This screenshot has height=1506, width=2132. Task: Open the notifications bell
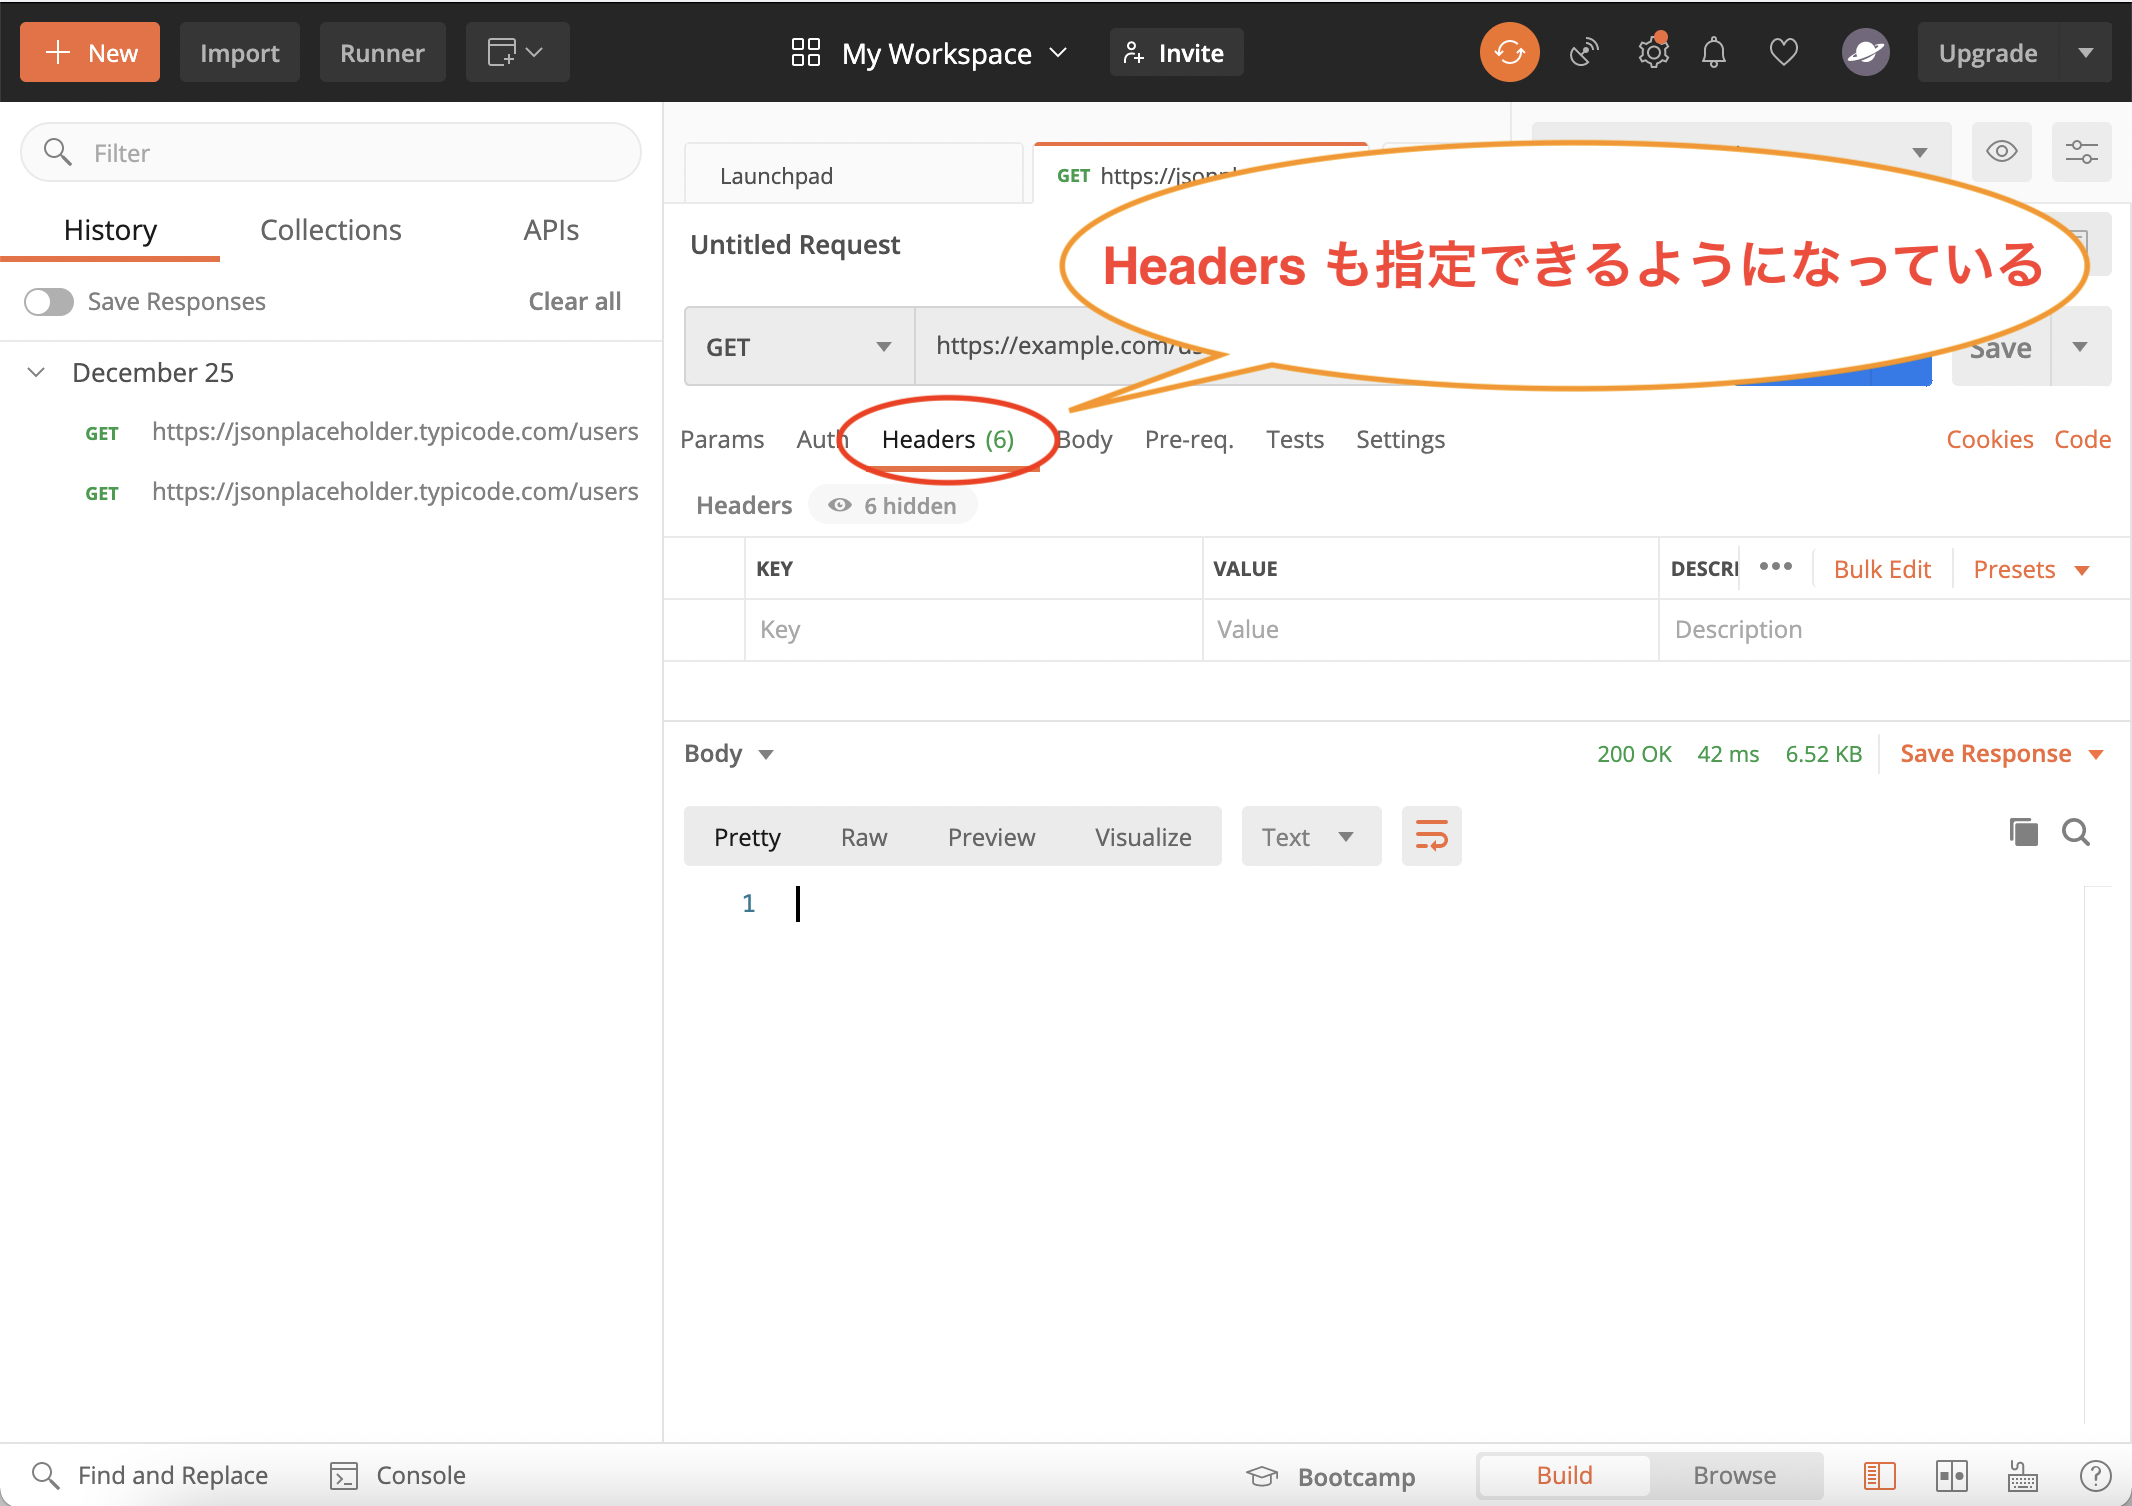(x=1714, y=52)
